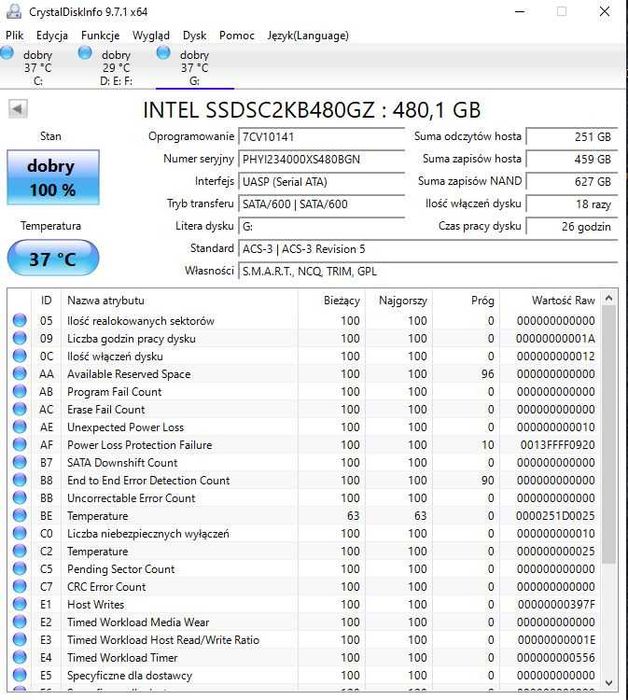
Task: Click the Próg column header
Action: (x=466, y=300)
